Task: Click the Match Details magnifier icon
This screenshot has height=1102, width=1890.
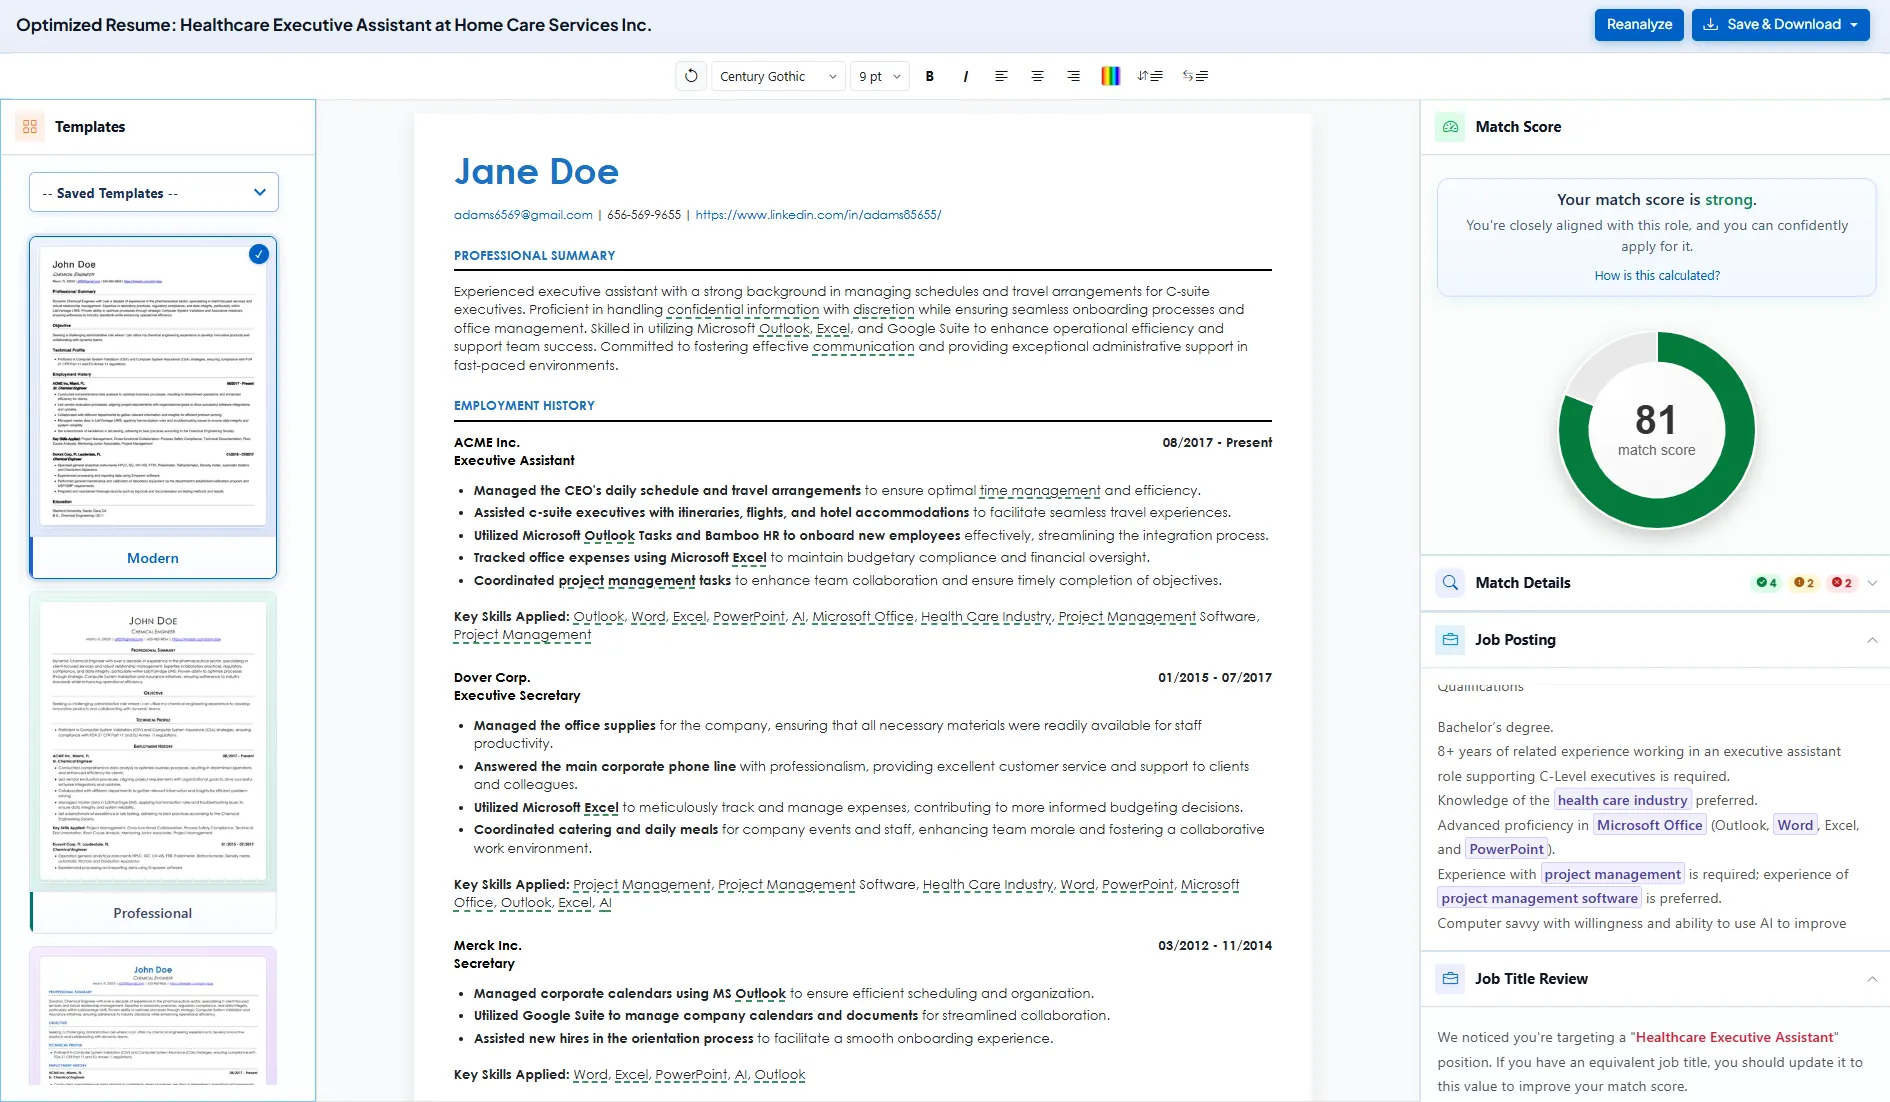Action: coord(1450,583)
